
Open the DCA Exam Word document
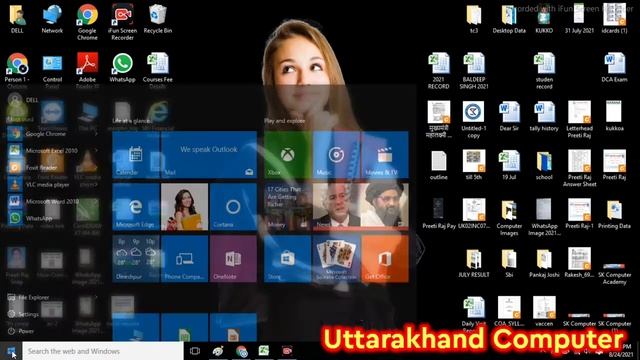pyautogui.click(x=614, y=68)
